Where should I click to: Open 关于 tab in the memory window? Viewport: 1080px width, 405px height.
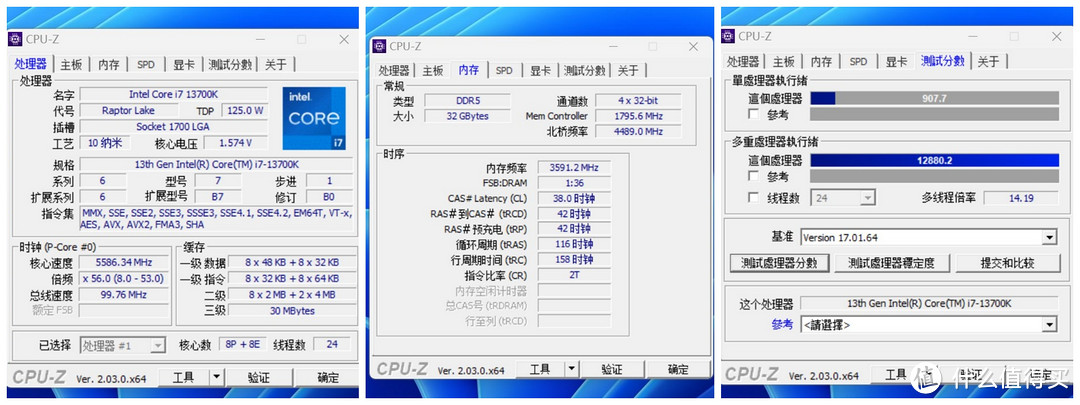point(628,70)
